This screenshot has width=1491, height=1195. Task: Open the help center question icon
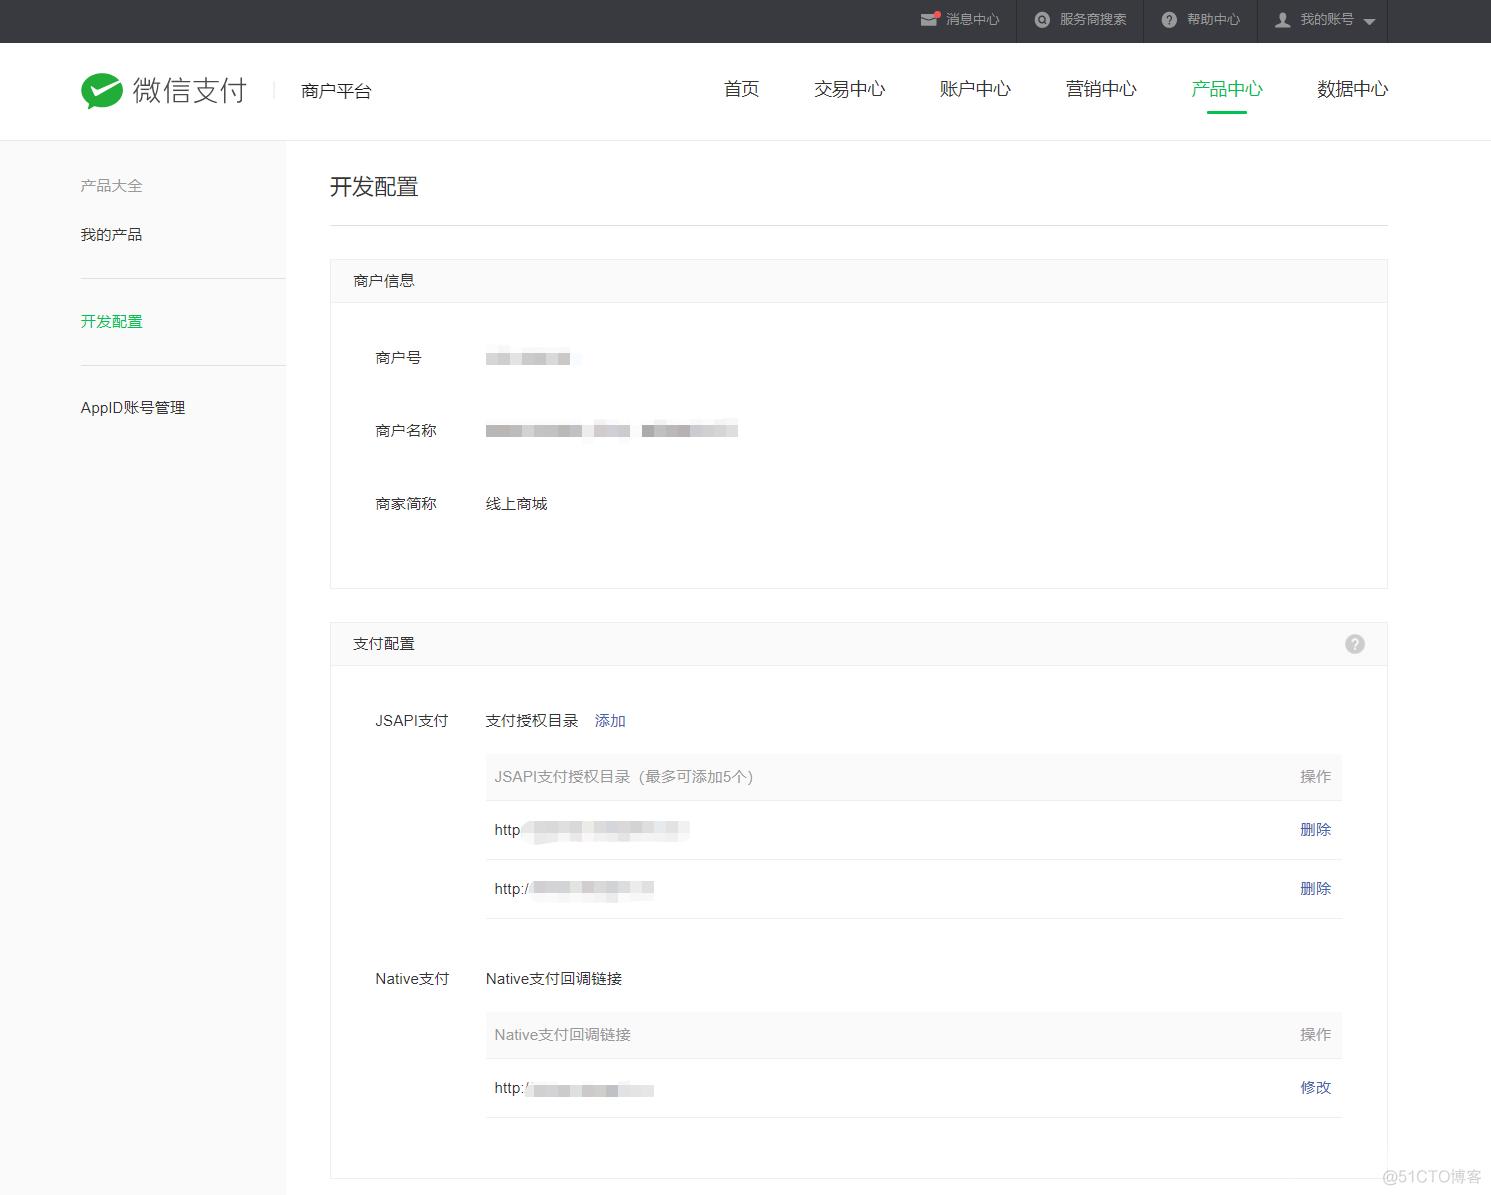[1169, 20]
